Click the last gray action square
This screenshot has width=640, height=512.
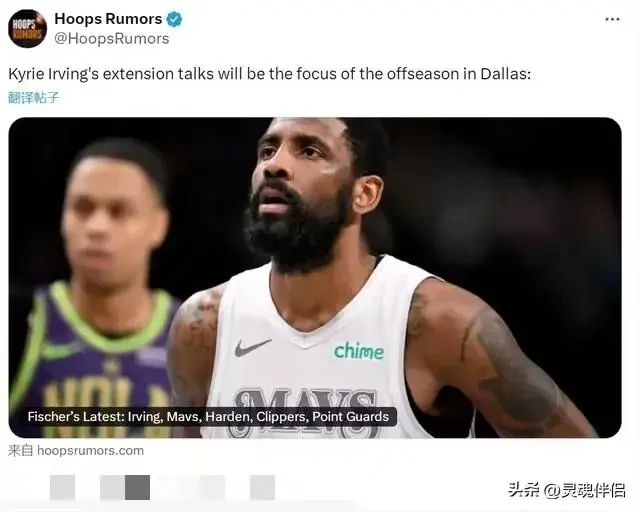point(262,487)
